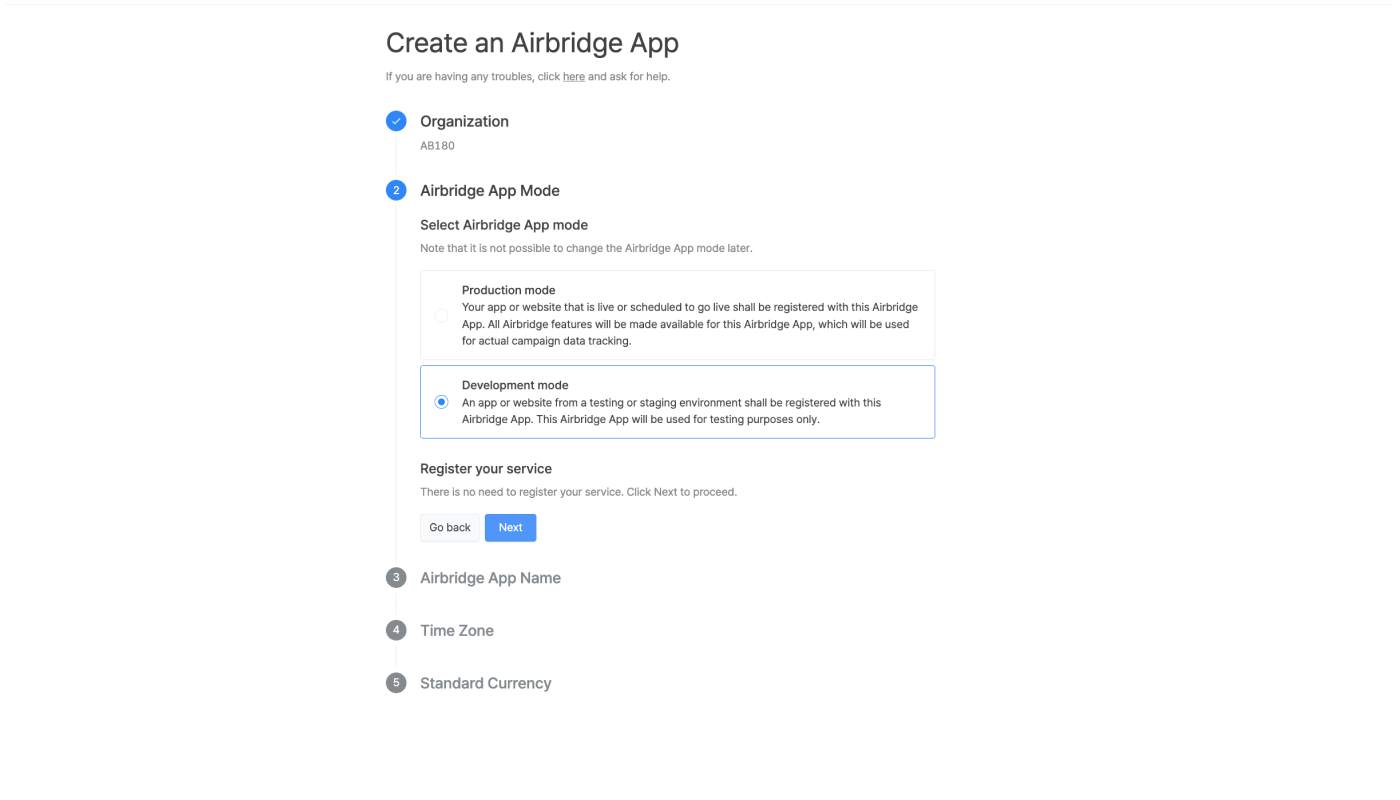1400x800 pixels.
Task: Expand the Time Zone step
Action: click(x=457, y=631)
